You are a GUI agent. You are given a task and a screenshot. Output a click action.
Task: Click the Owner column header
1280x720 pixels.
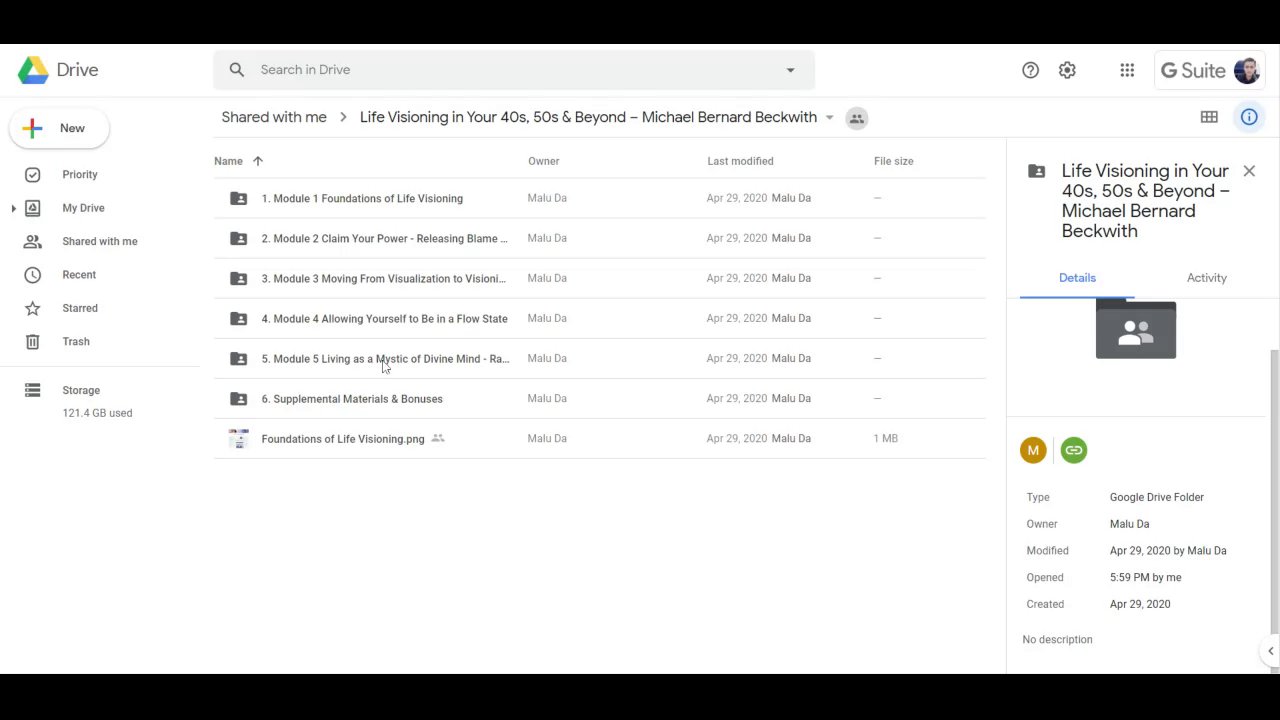point(544,161)
